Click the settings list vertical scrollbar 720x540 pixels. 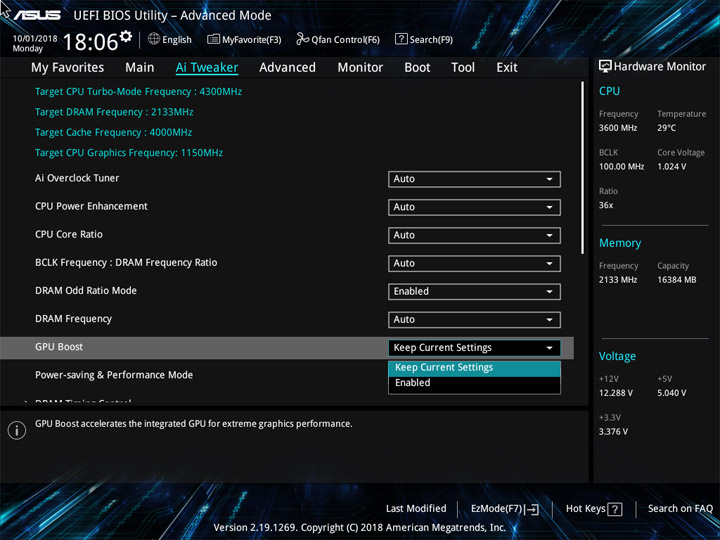click(583, 168)
